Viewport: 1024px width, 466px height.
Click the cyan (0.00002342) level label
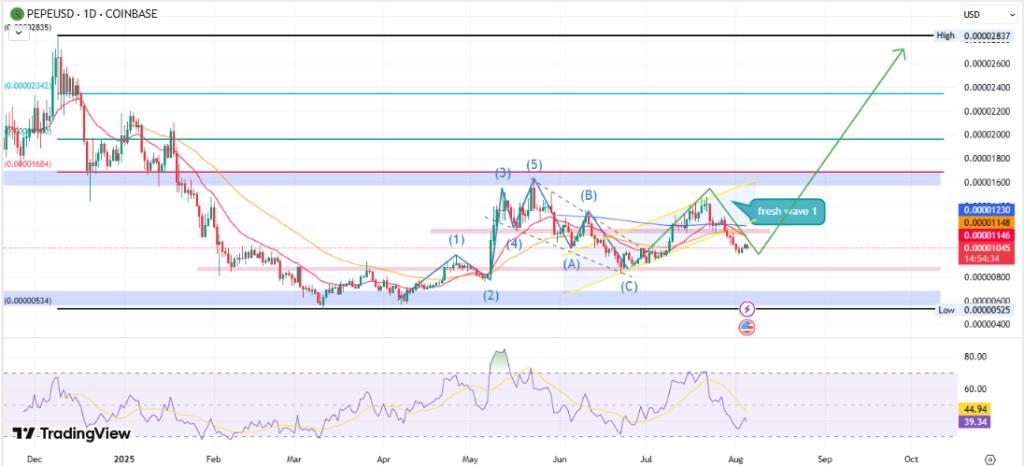click(28, 85)
